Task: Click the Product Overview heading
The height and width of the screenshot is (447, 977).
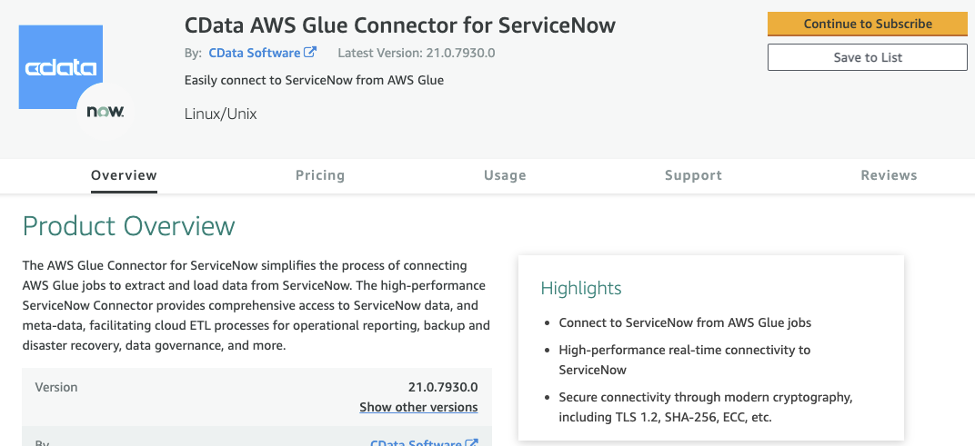Action: click(128, 226)
